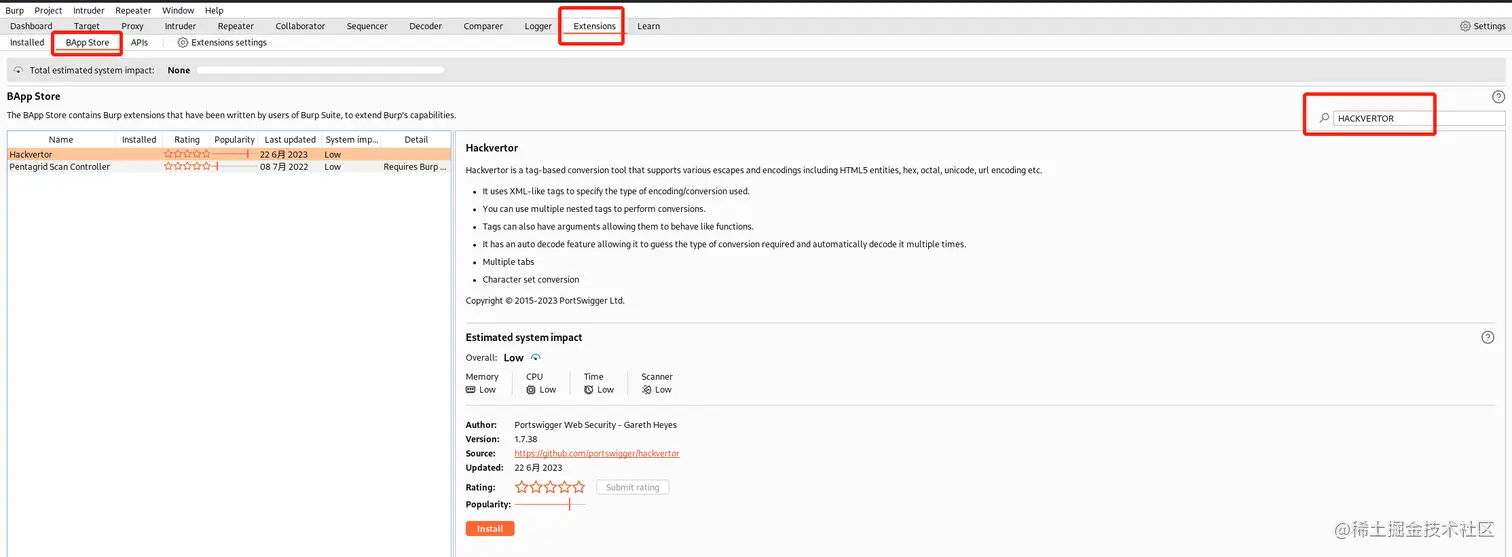Click the '22 6月 2023' last updated cell
The image size is (1512, 557).
[284, 155]
